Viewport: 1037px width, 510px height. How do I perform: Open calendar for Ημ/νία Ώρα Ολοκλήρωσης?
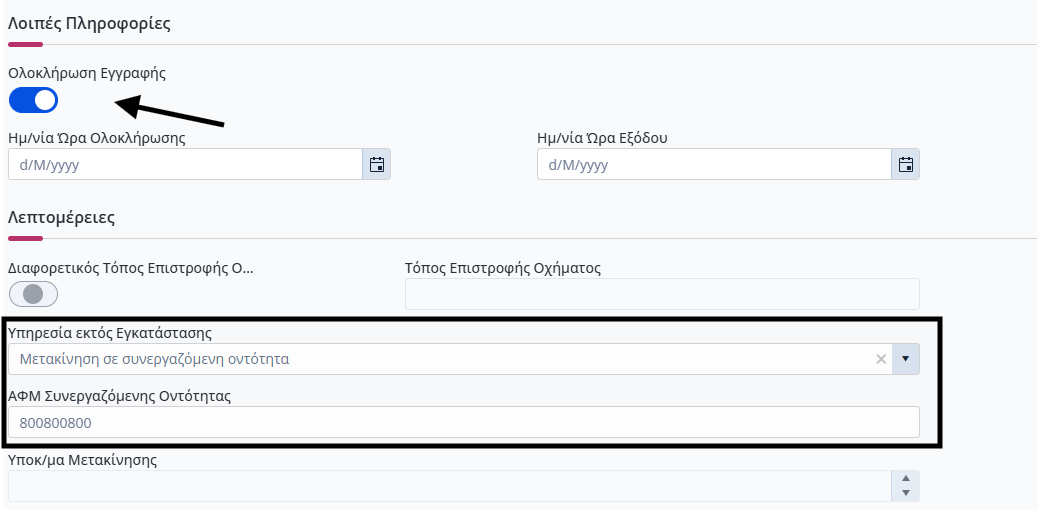(377, 164)
